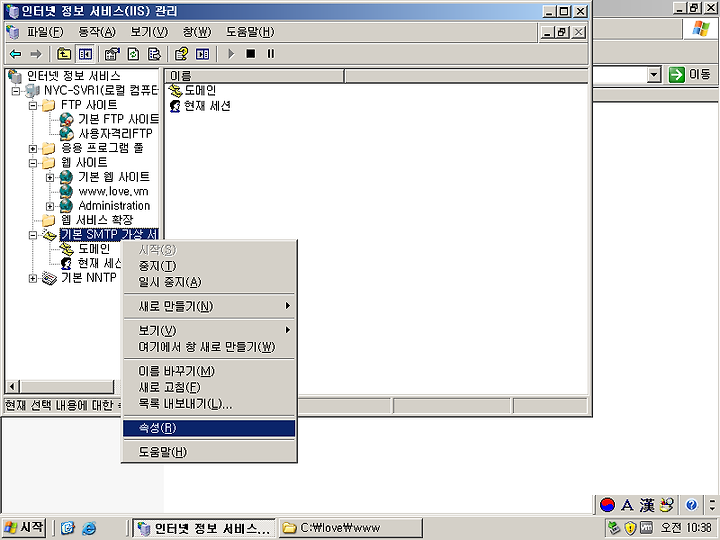
Task: Expand the 기본 웹 사이트 node
Action: click(50, 178)
